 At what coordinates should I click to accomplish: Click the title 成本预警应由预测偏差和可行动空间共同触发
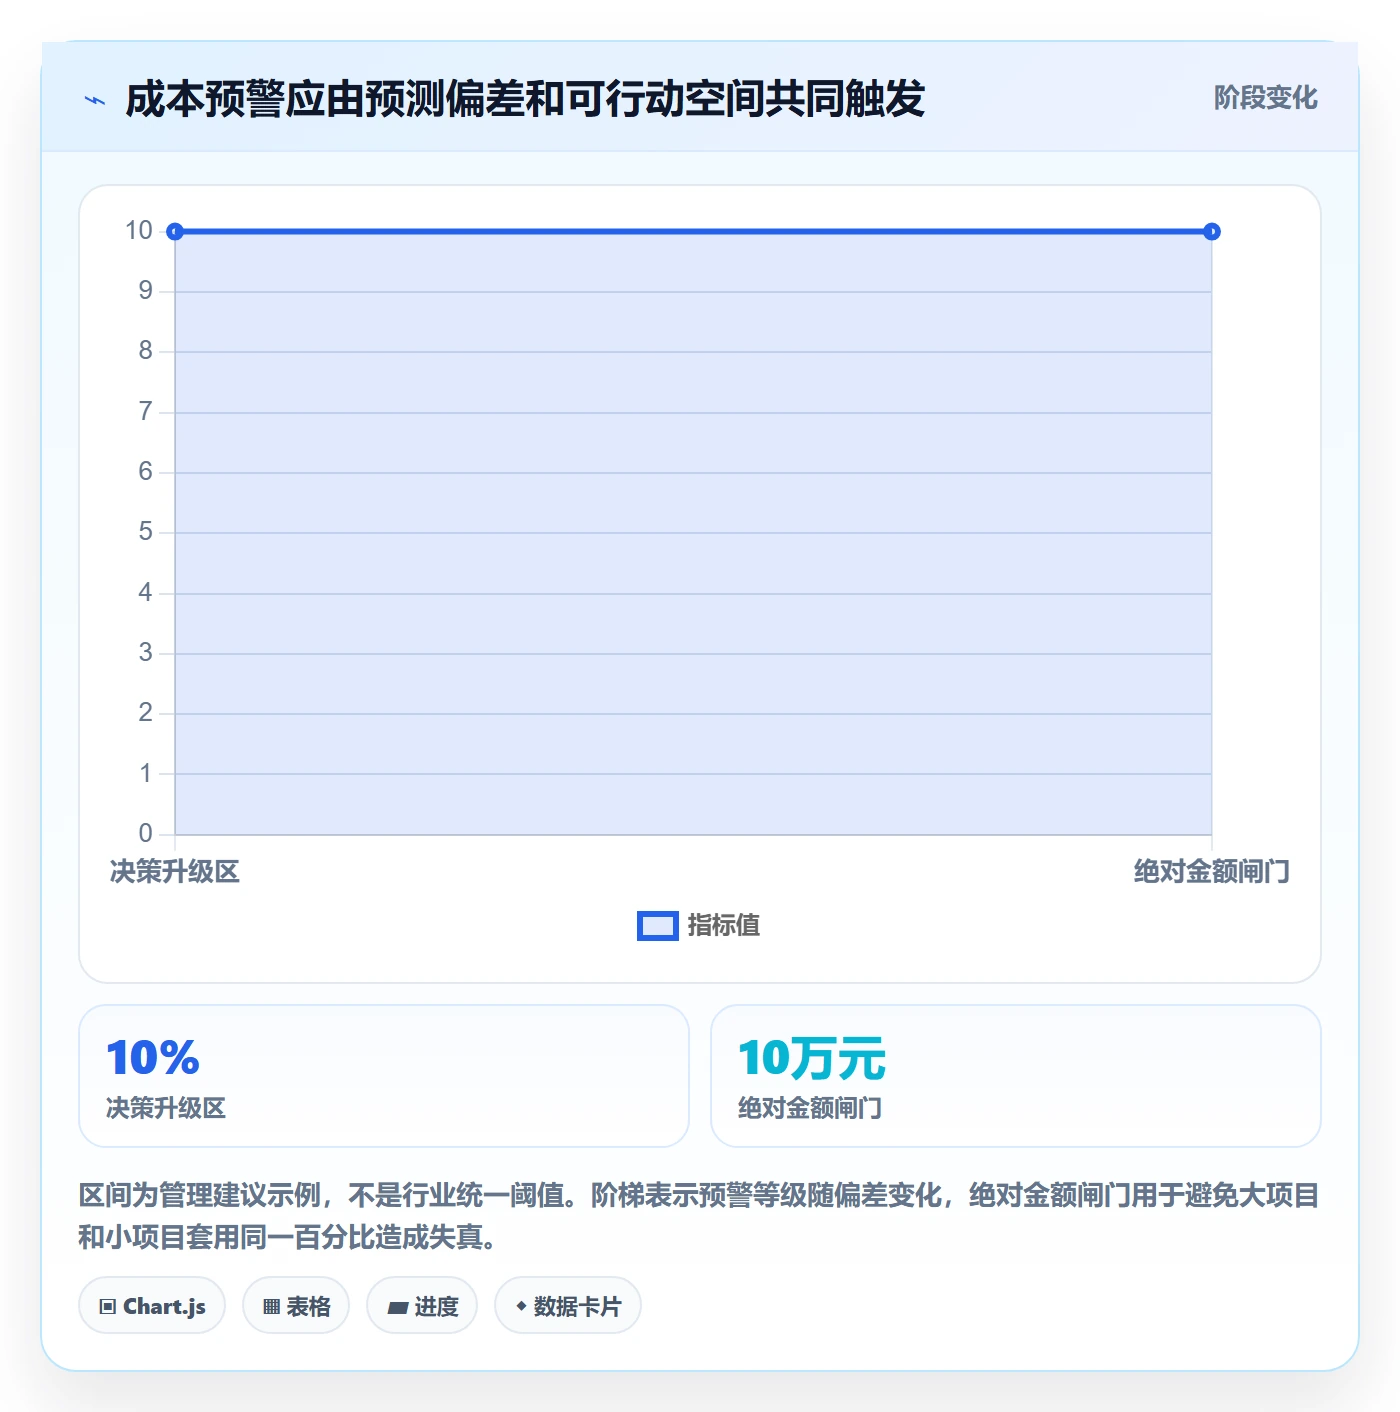[525, 99]
